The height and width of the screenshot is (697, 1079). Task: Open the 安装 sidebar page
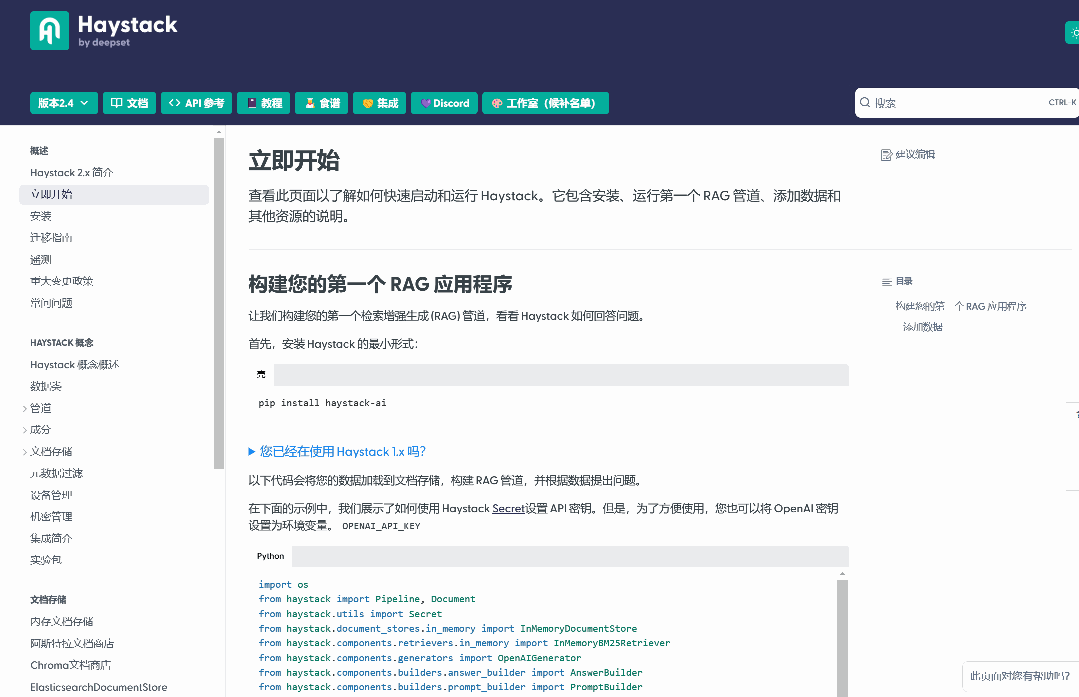(x=41, y=216)
